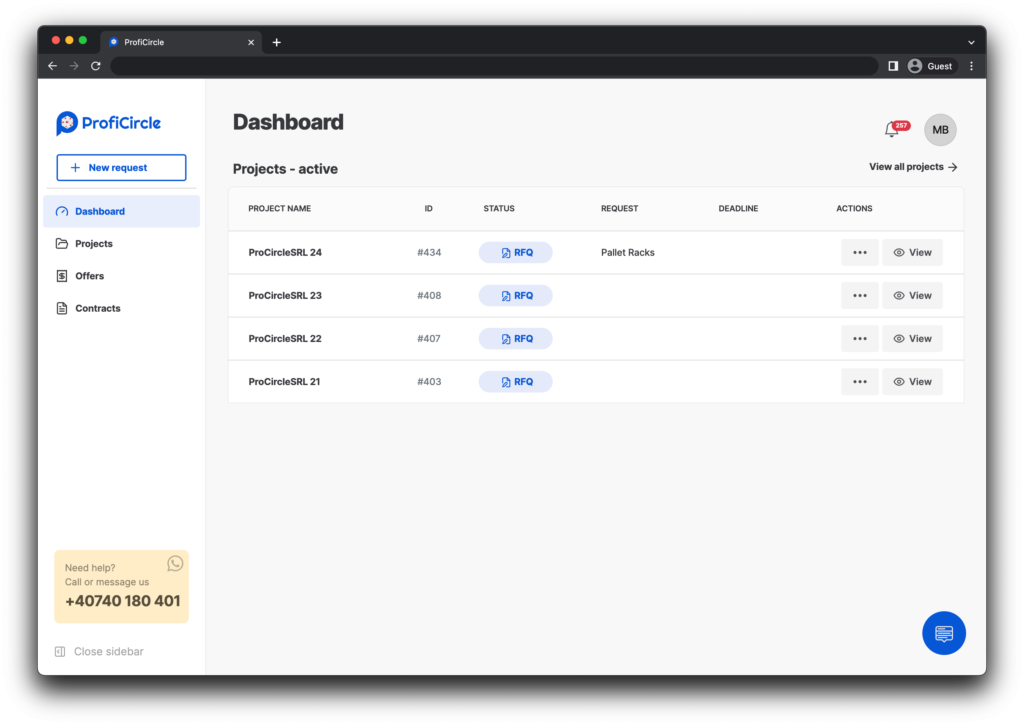
Task: Click the WhatsApp icon in help card
Action: [175, 563]
